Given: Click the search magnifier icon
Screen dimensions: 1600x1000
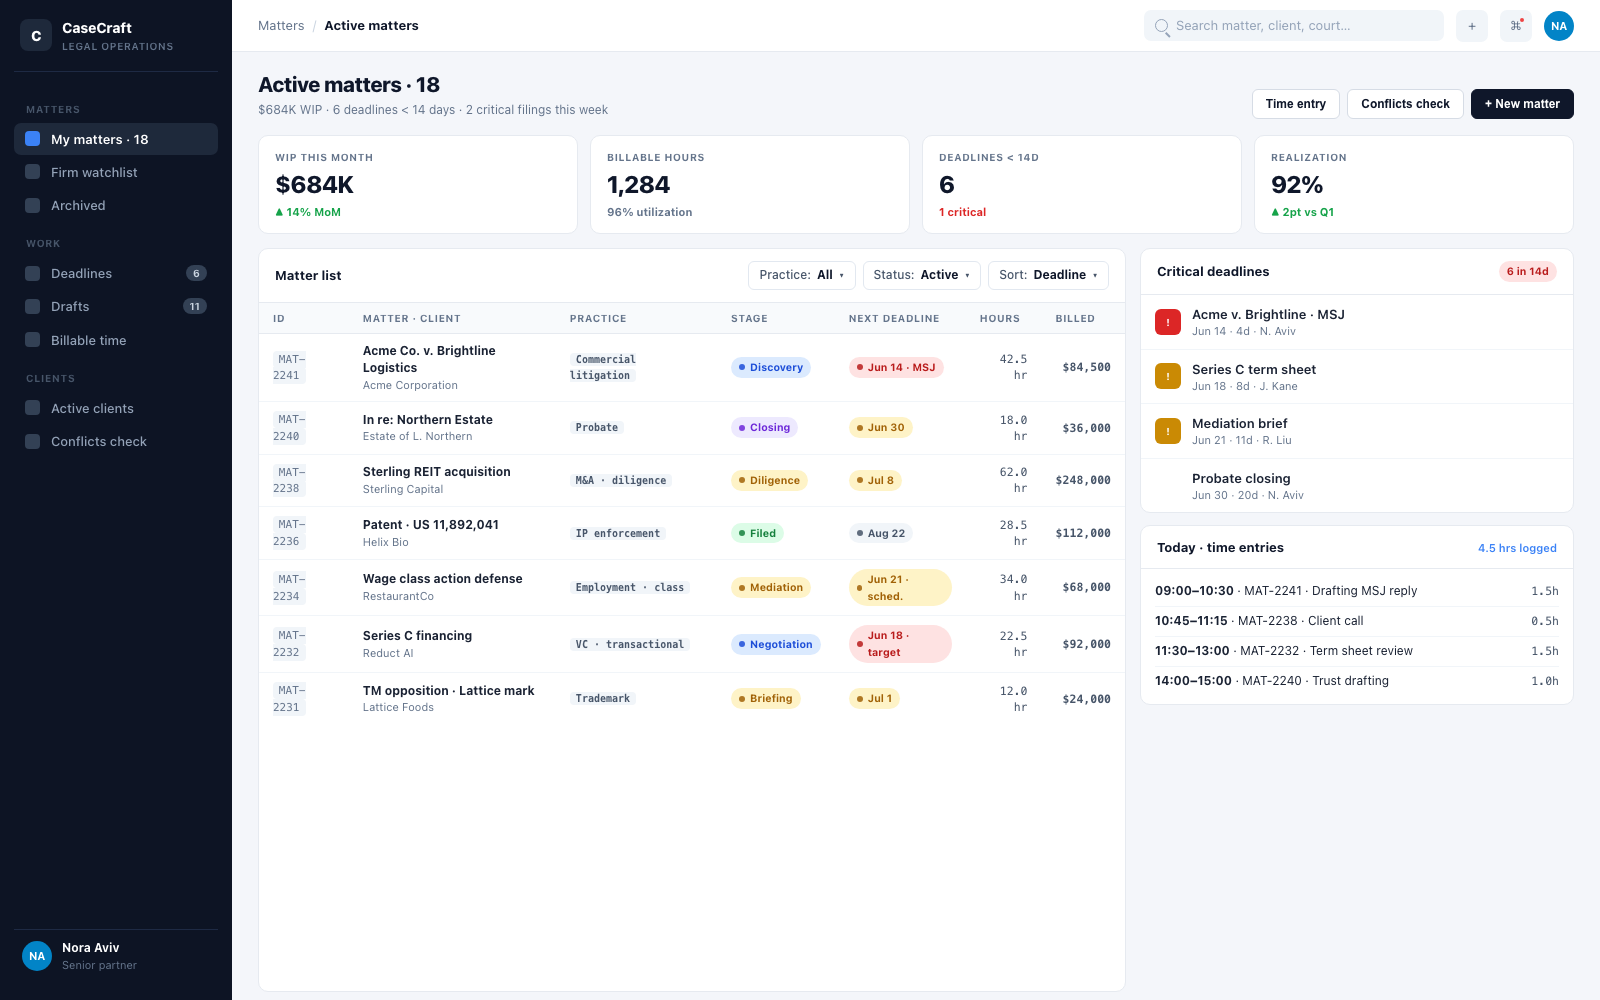Looking at the screenshot, I should 1162,27.
